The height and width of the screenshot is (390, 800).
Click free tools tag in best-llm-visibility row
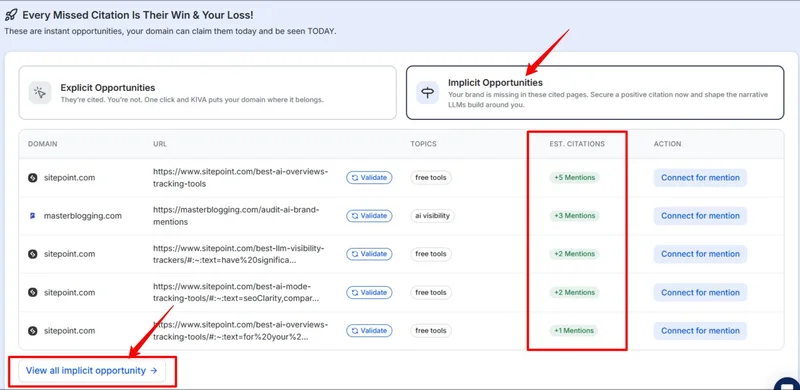(431, 254)
